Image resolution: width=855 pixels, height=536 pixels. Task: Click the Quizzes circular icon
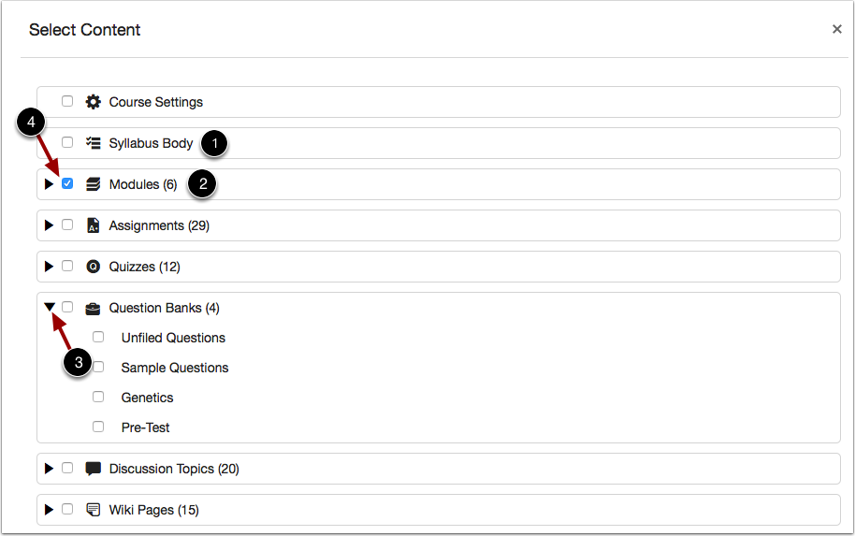point(93,267)
